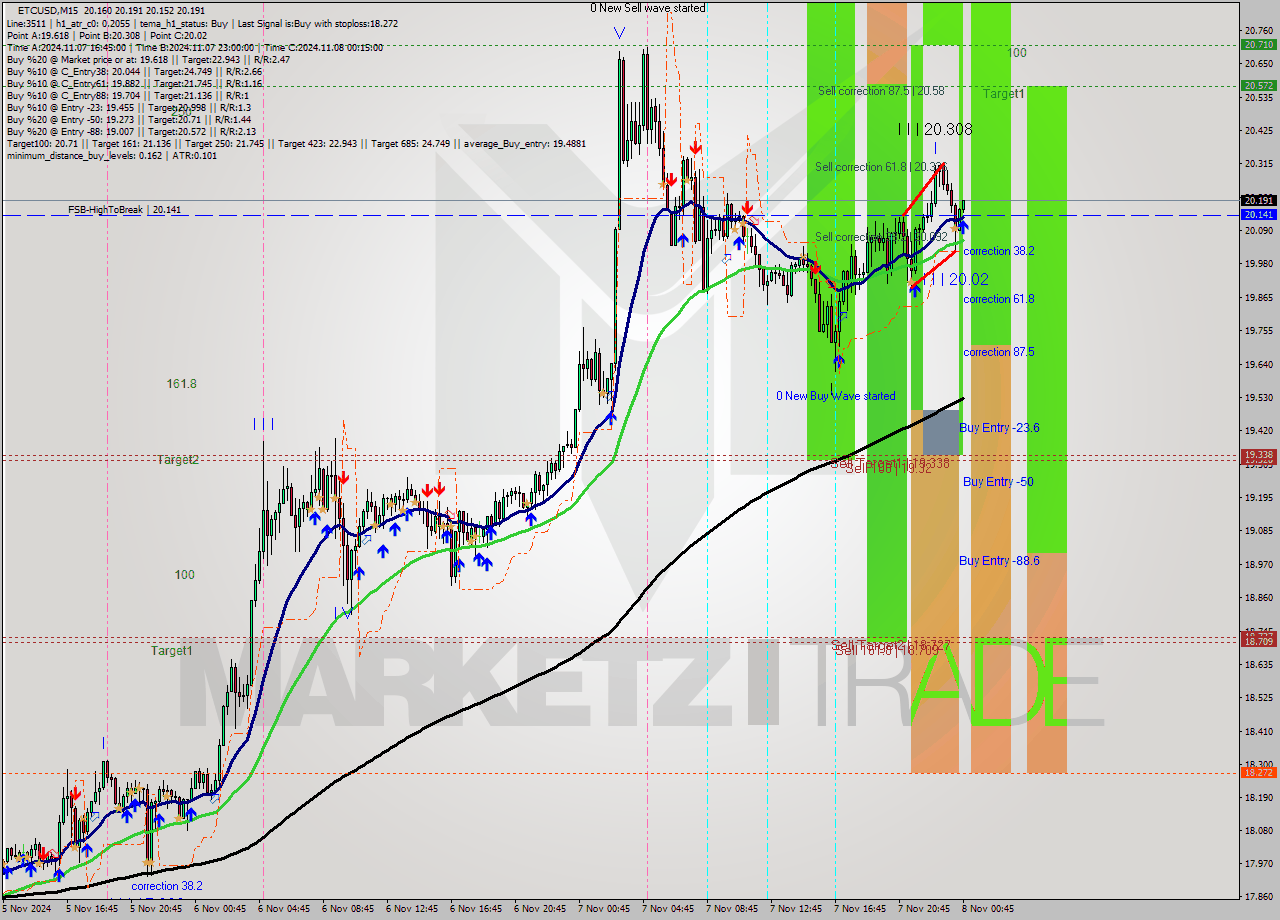Select the FSB-HighToBreak | 20.141 label
The width and height of the screenshot is (1280, 920).
pyautogui.click(x=125, y=210)
